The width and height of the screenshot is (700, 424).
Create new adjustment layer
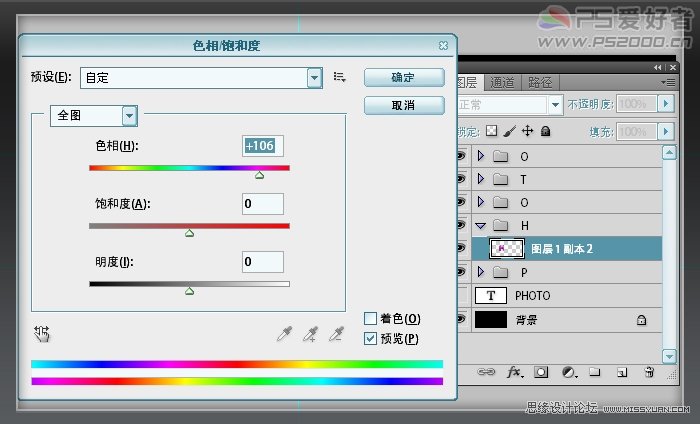pos(569,372)
